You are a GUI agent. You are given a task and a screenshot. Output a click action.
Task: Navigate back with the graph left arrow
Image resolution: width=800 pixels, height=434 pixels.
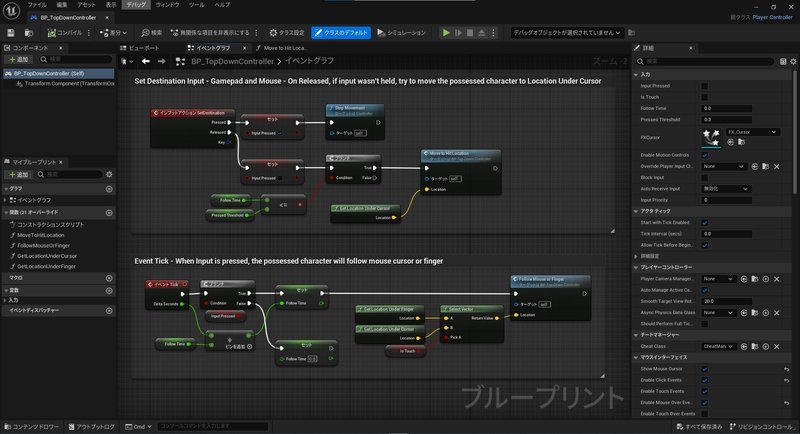tap(145, 61)
